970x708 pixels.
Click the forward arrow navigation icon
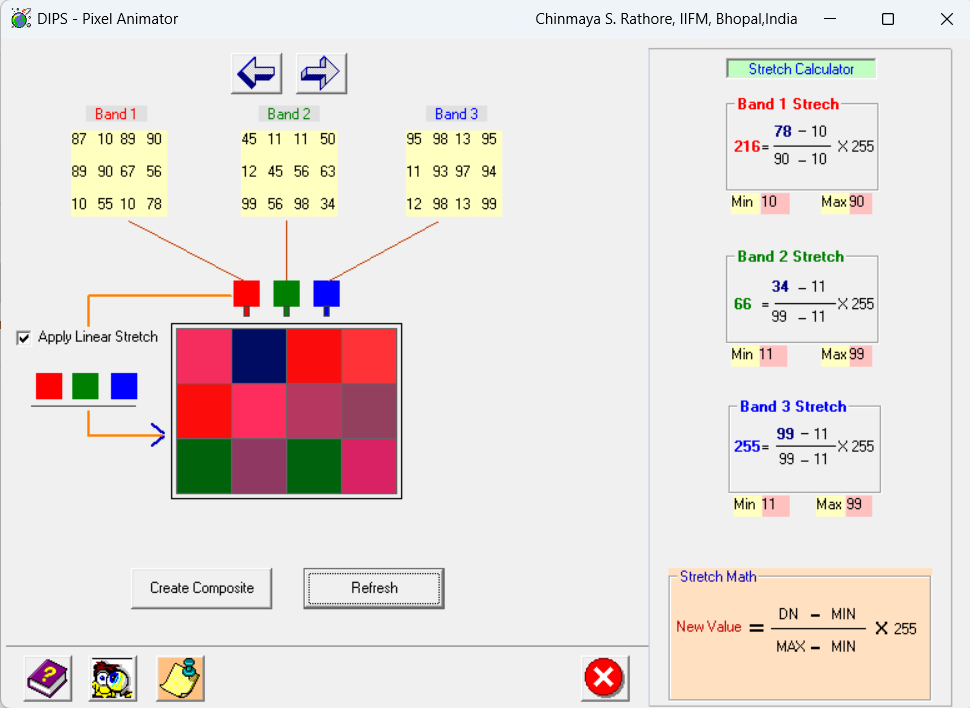point(321,73)
